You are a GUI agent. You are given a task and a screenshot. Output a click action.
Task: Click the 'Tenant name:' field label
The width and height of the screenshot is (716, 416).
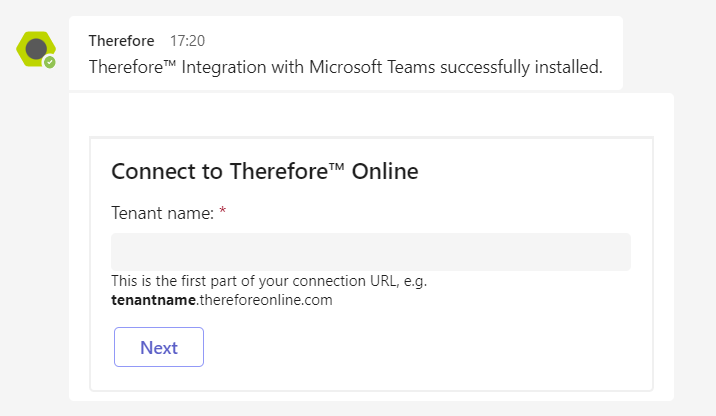click(162, 212)
